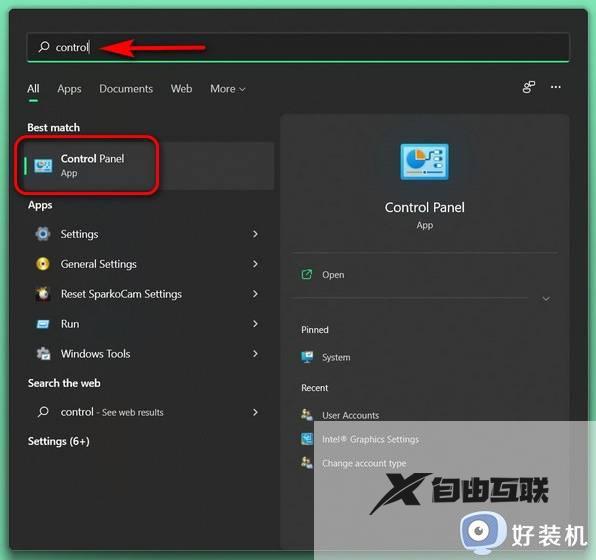This screenshot has width=596, height=560.
Task: Open pinned System item
Action: click(336, 357)
